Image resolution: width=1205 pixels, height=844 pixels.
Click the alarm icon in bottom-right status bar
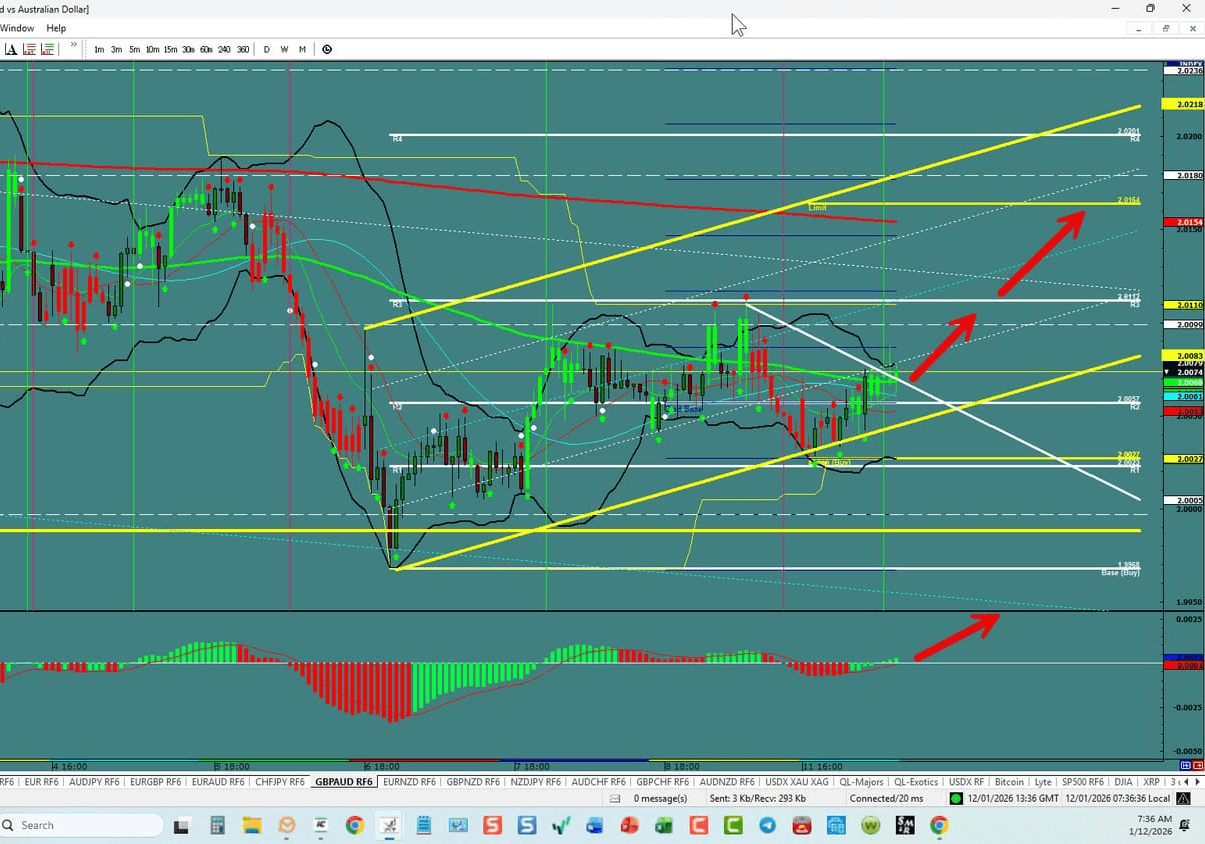coord(1184,798)
